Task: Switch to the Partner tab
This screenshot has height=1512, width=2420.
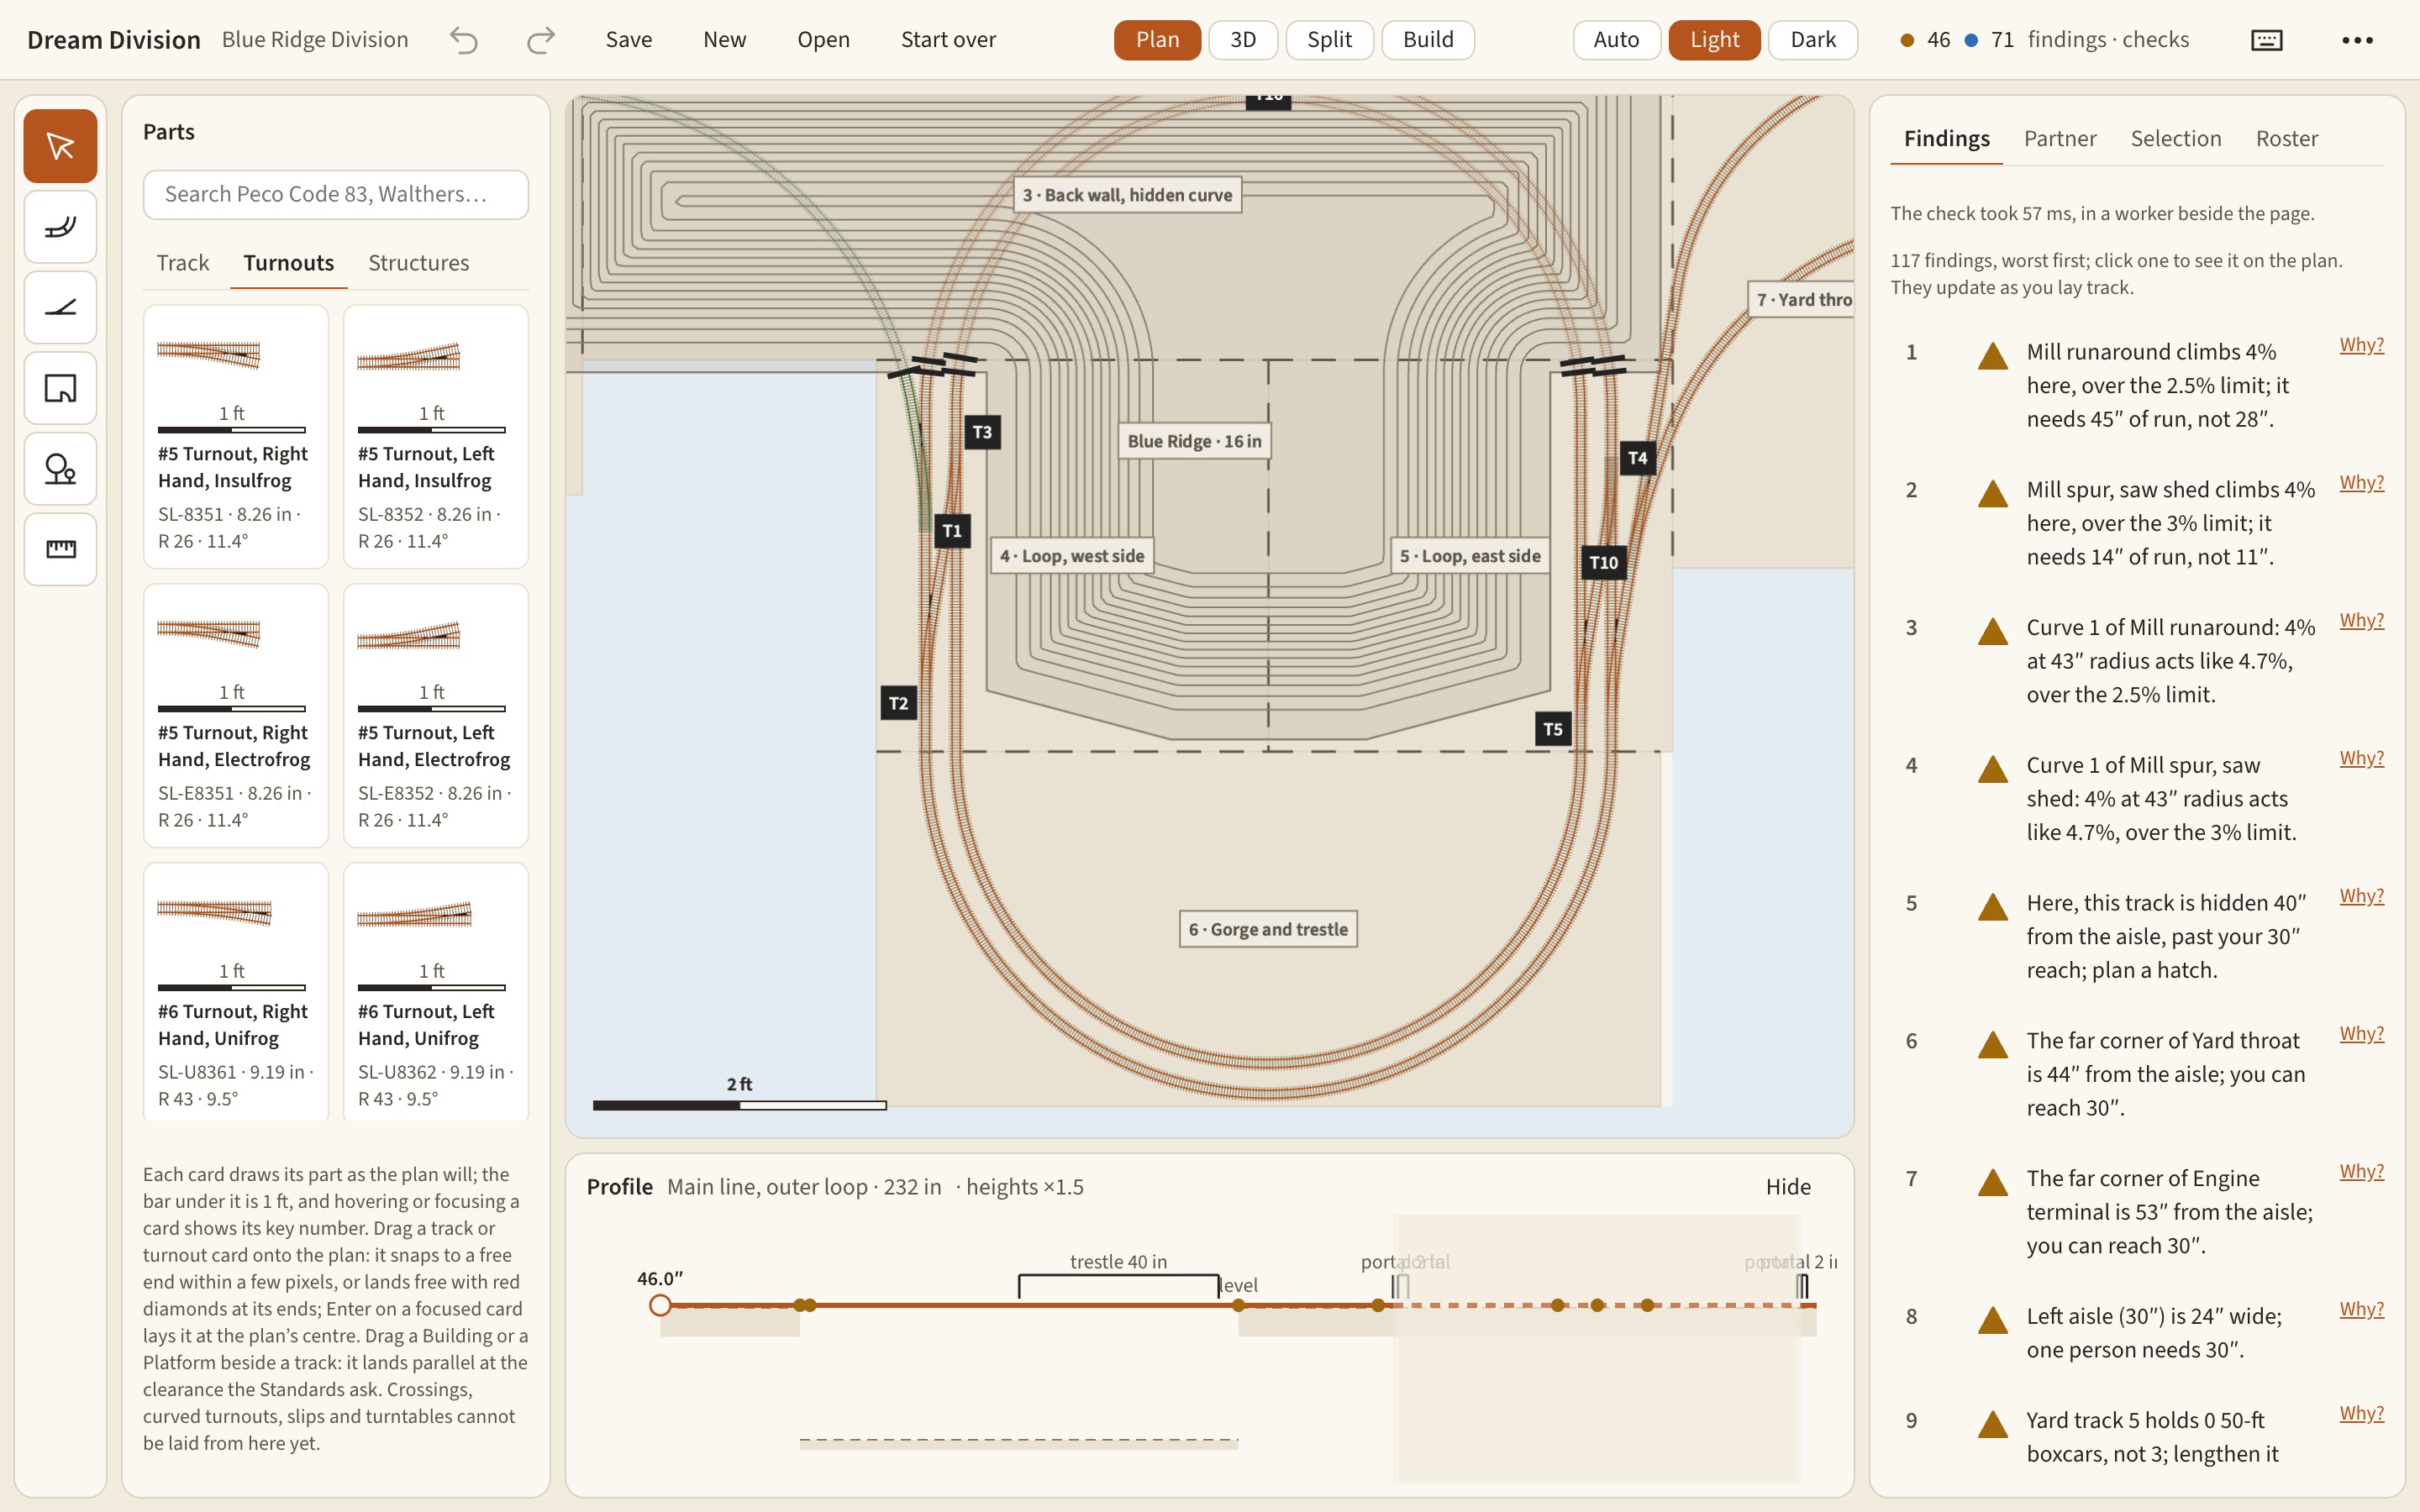Action: coord(2060,139)
